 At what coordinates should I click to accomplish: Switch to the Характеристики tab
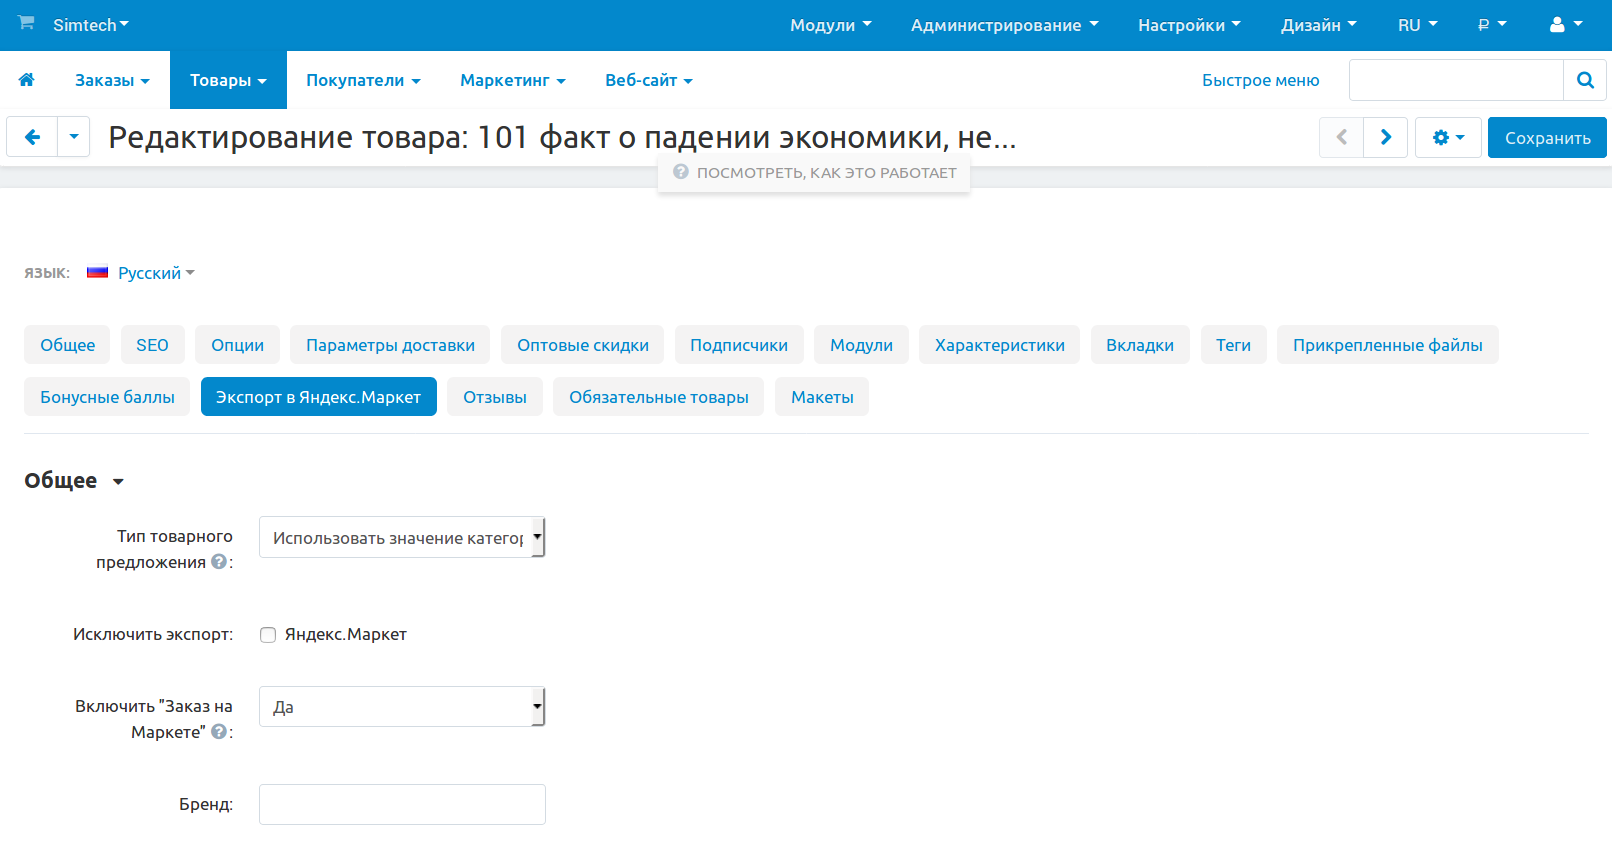(x=999, y=345)
